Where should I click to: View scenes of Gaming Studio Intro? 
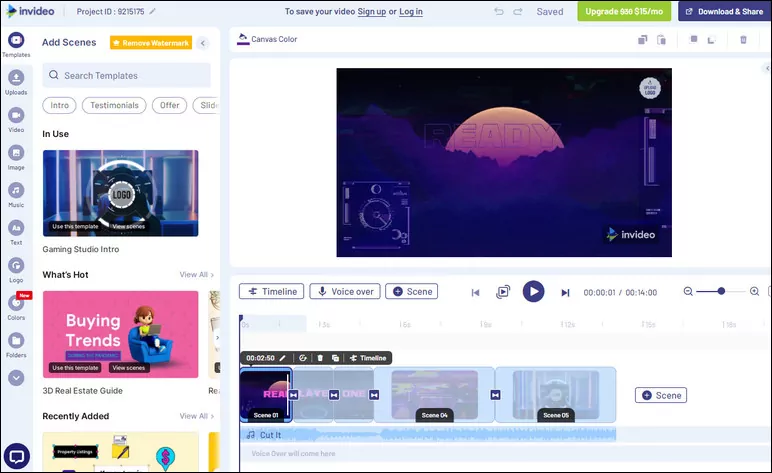129,226
